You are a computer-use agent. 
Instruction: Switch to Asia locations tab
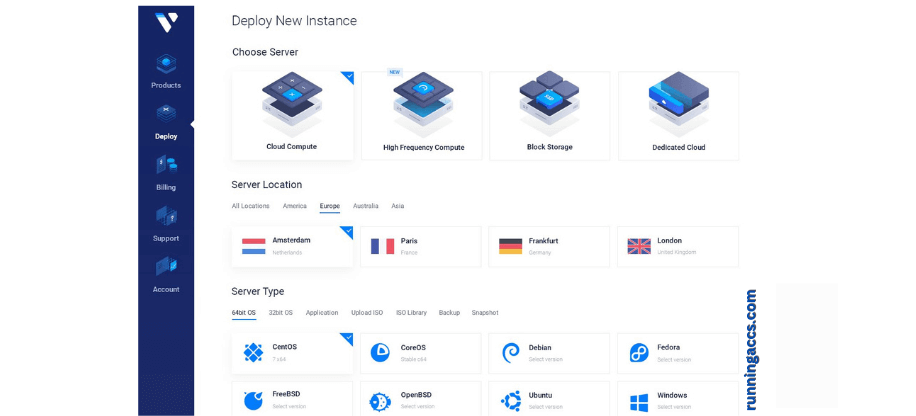398,206
